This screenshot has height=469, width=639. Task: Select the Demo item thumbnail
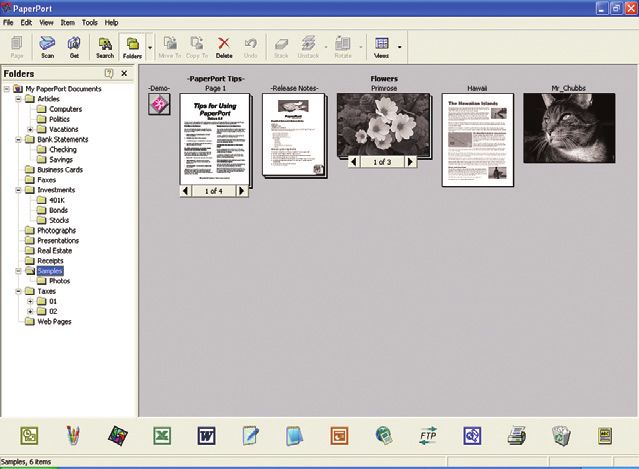click(x=159, y=104)
